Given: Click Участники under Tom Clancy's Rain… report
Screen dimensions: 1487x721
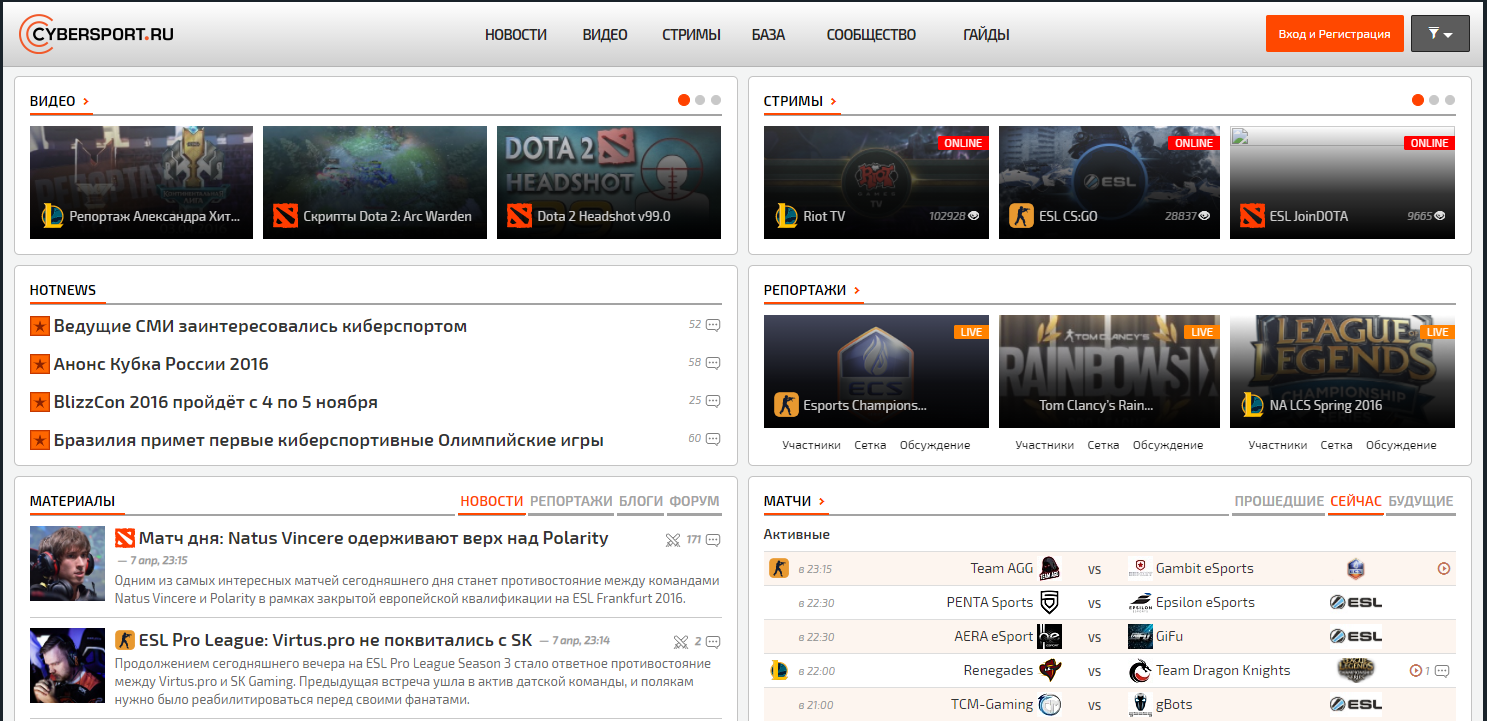Looking at the screenshot, I should [1044, 445].
